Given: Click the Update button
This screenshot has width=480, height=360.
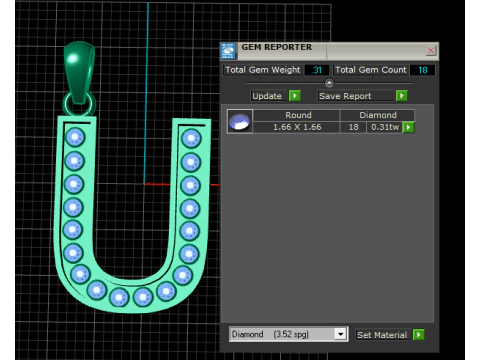Looking at the screenshot, I should 269,96.
